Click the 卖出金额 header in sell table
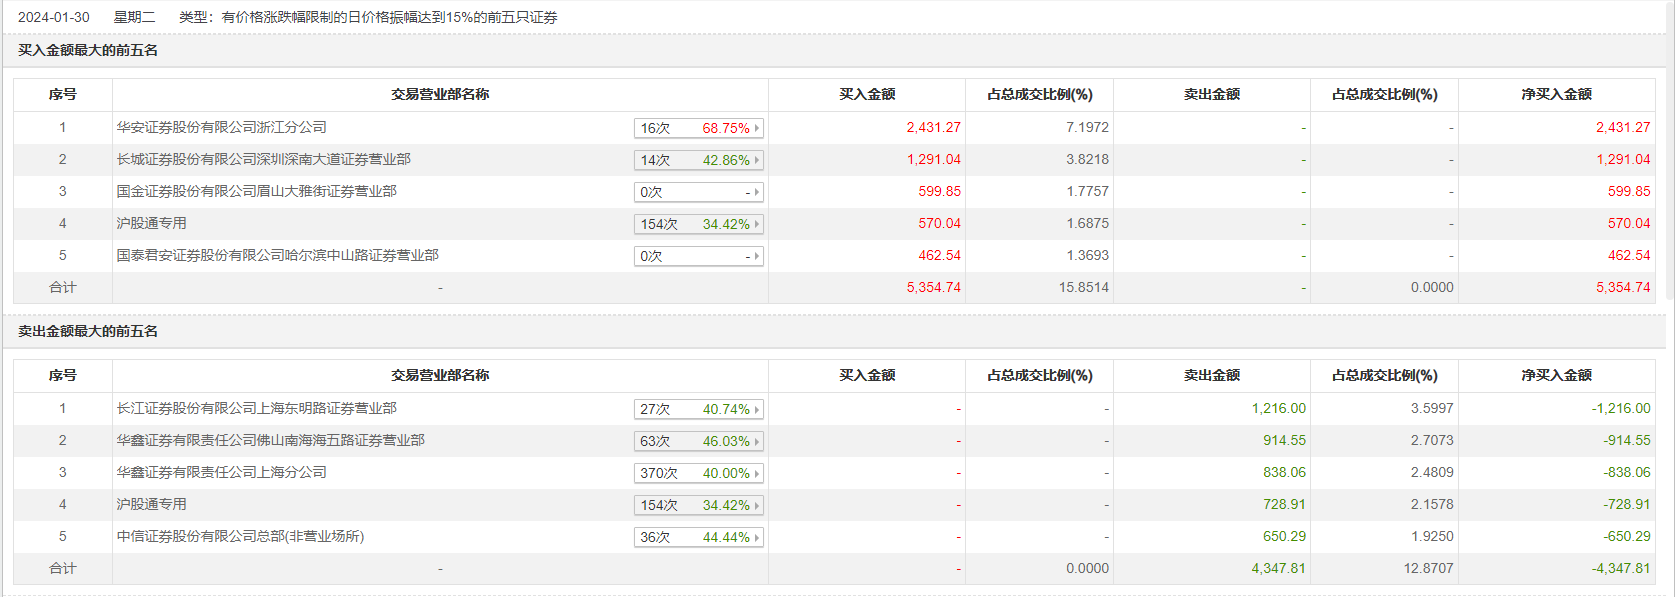Screen dimensions: 1675x597 (x=1211, y=375)
